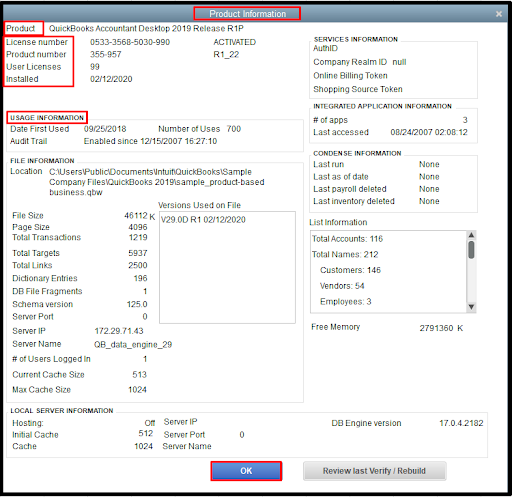Click the Versions Used on File label
512x497 pixels.
tap(199, 205)
